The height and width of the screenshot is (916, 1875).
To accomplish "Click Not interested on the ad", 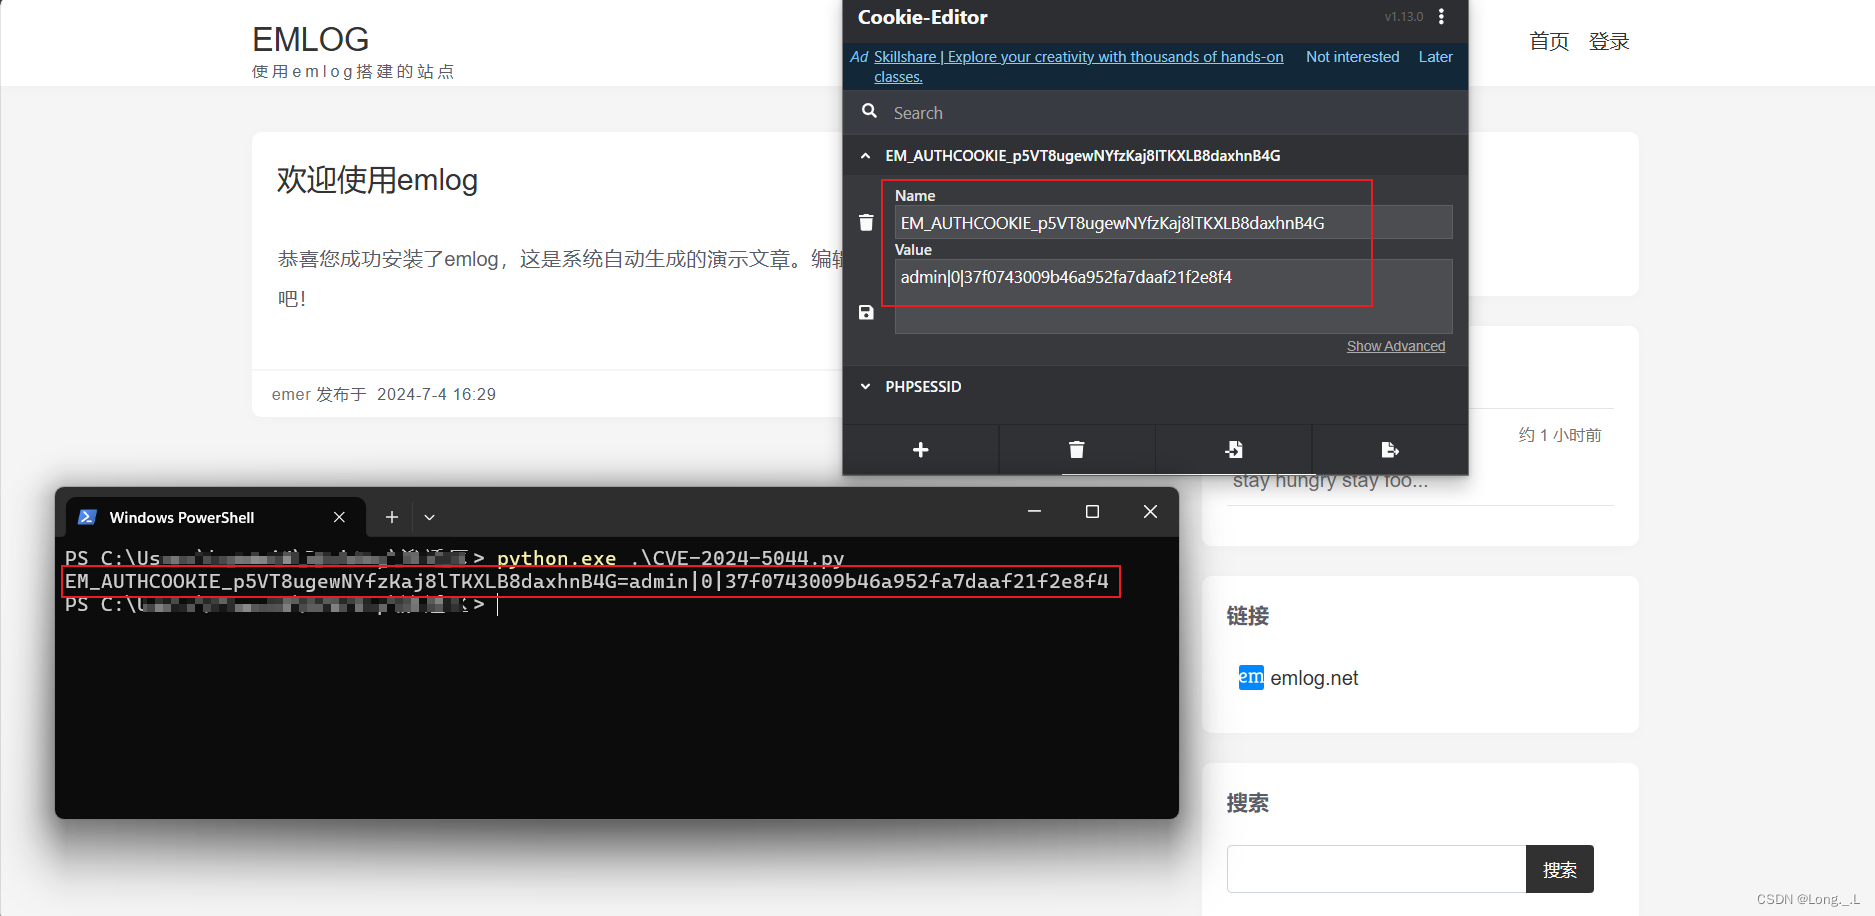I will click(1352, 57).
